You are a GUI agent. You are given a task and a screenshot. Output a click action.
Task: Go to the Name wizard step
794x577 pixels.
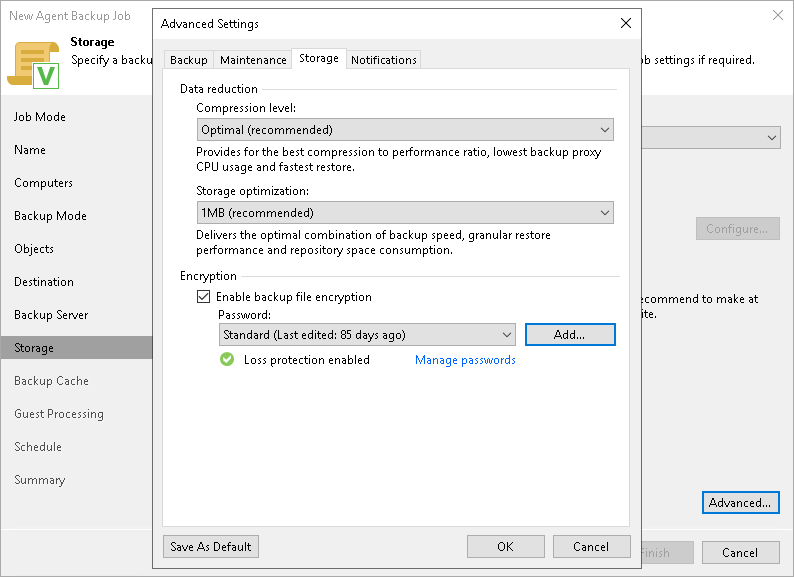click(30, 150)
